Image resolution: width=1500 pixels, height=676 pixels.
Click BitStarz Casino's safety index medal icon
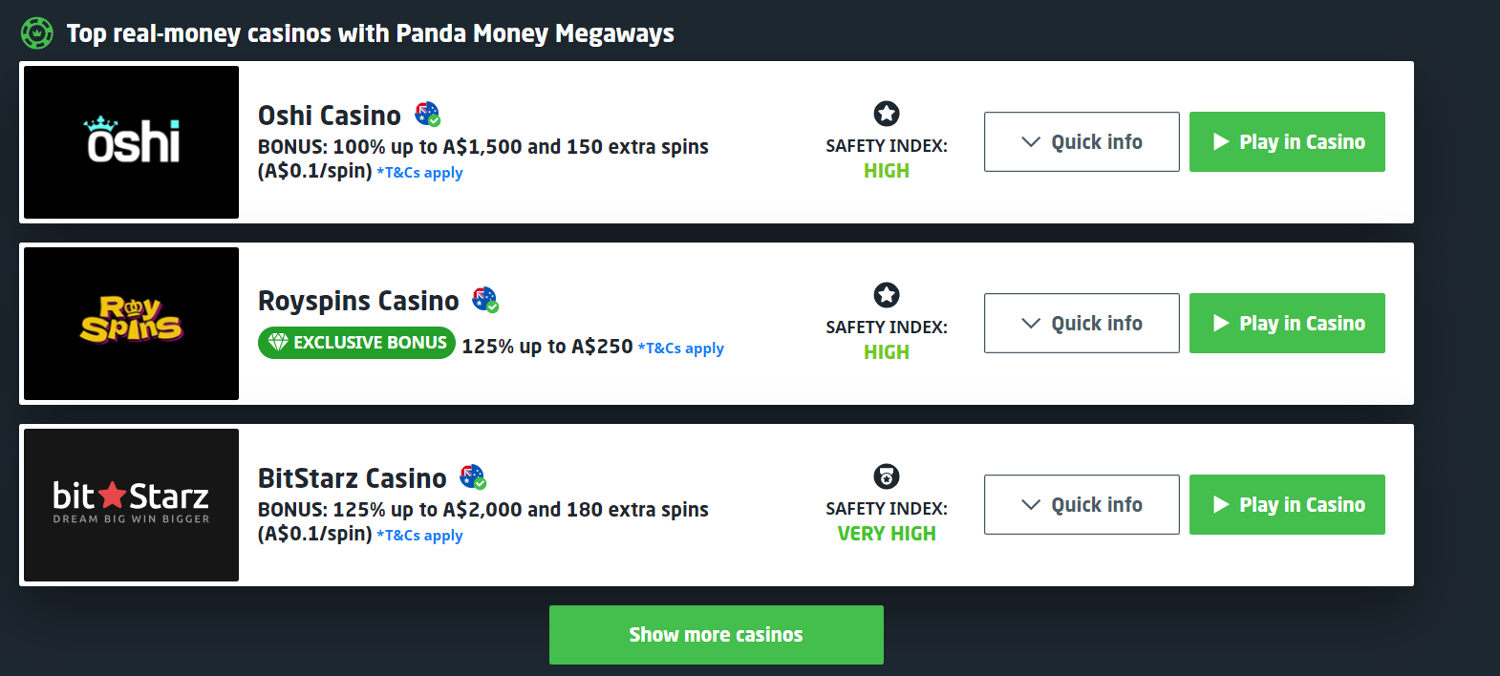coord(886,476)
